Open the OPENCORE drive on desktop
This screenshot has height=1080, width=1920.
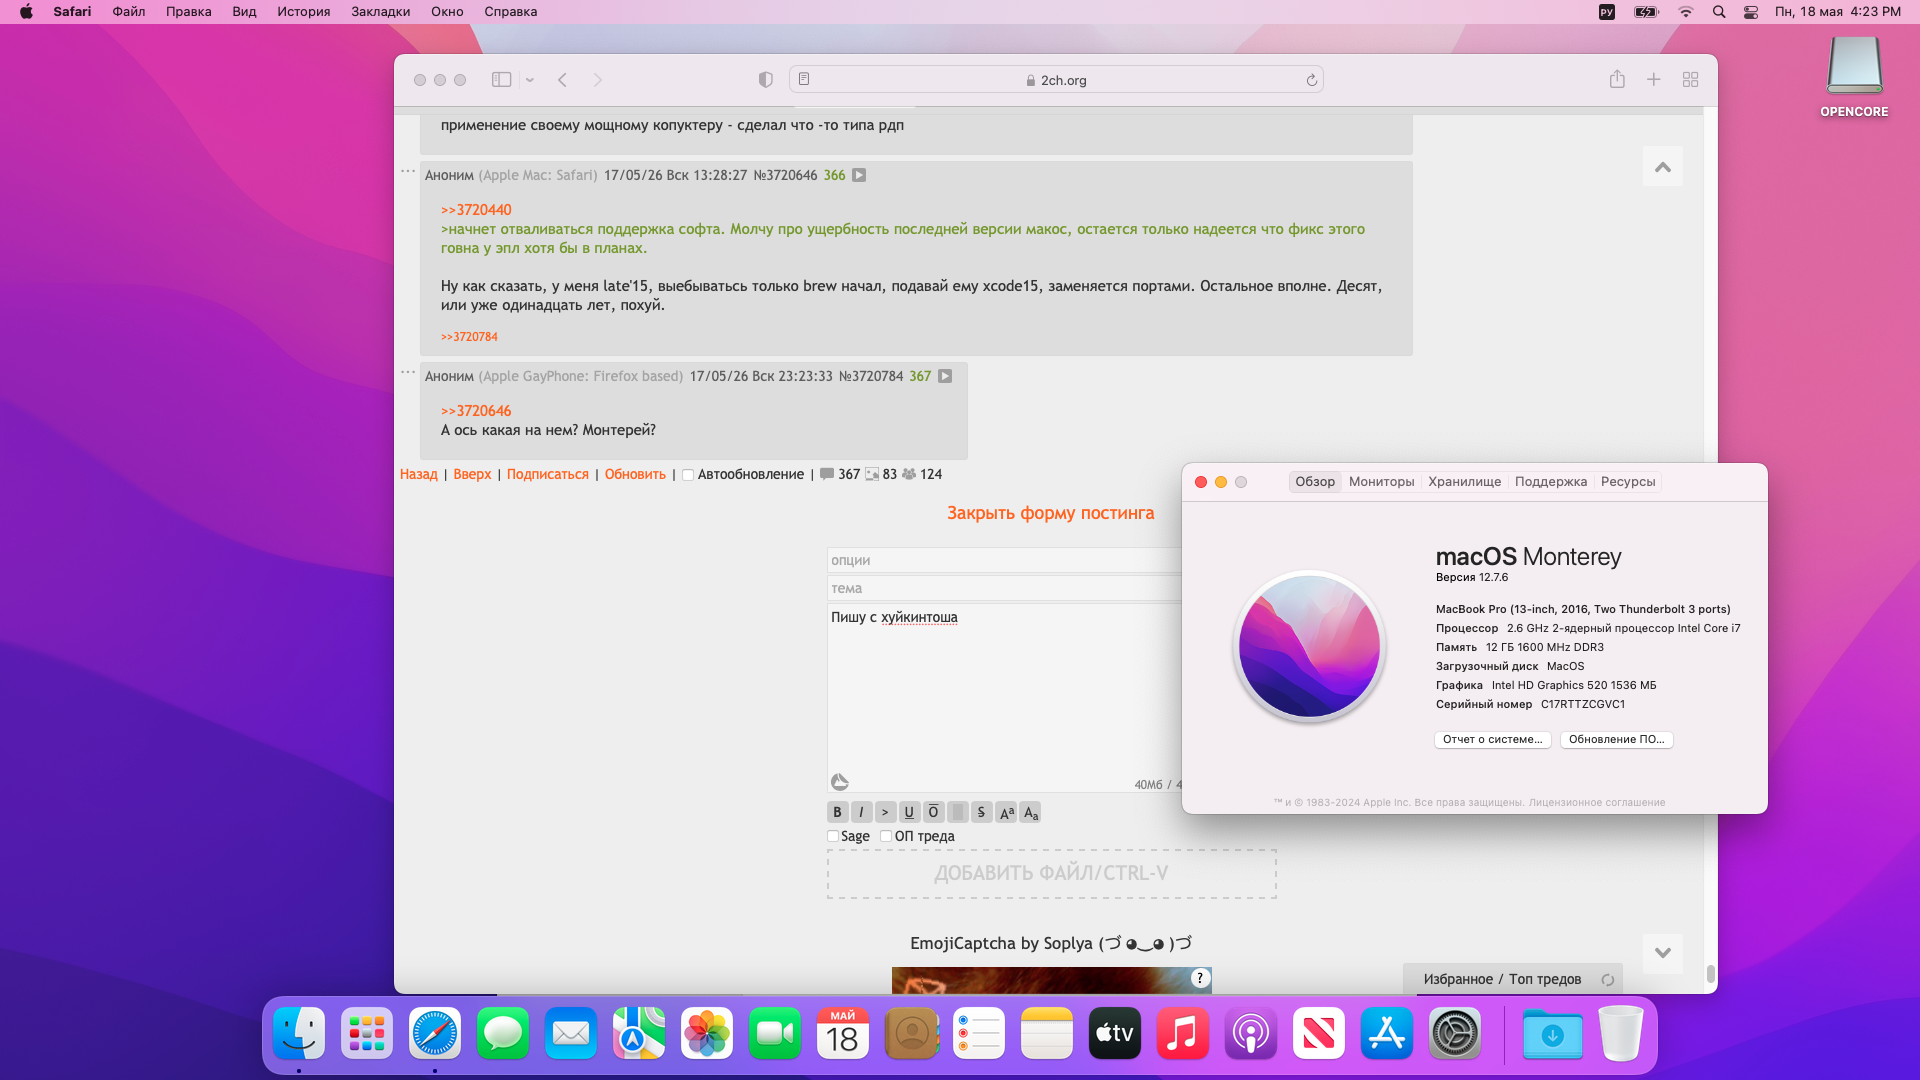pos(1854,76)
